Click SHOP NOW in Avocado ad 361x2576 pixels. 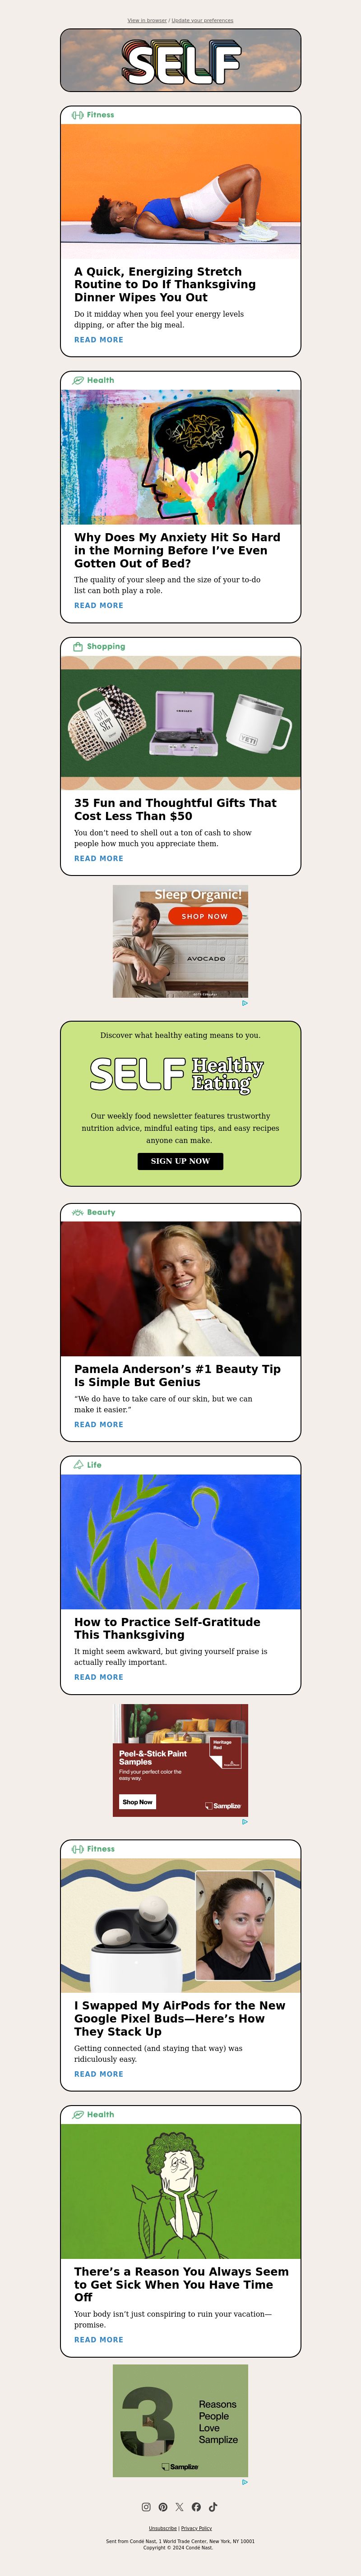tap(205, 916)
